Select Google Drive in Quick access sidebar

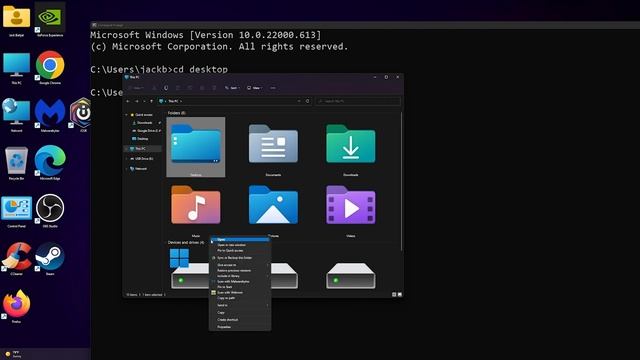coord(146,131)
